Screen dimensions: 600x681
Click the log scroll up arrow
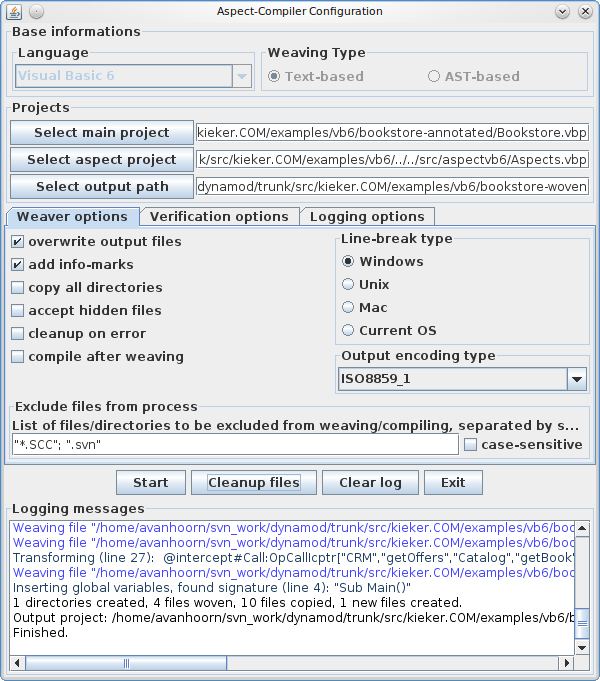coord(582,528)
